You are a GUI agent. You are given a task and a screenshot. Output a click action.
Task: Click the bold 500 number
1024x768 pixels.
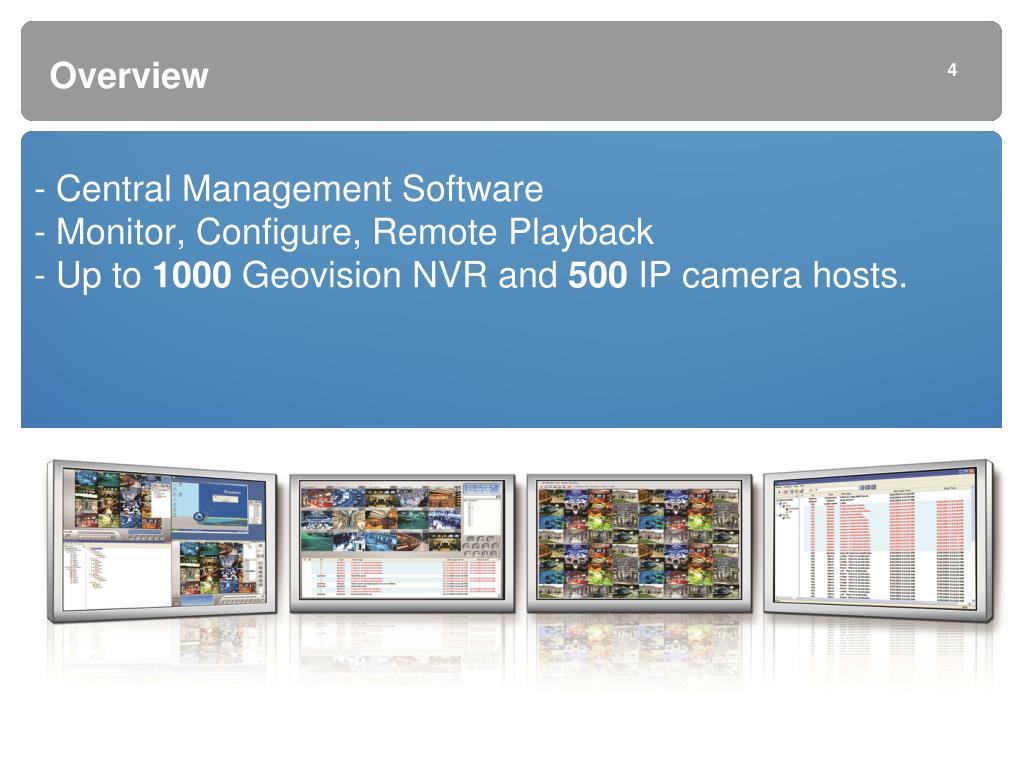click(598, 275)
